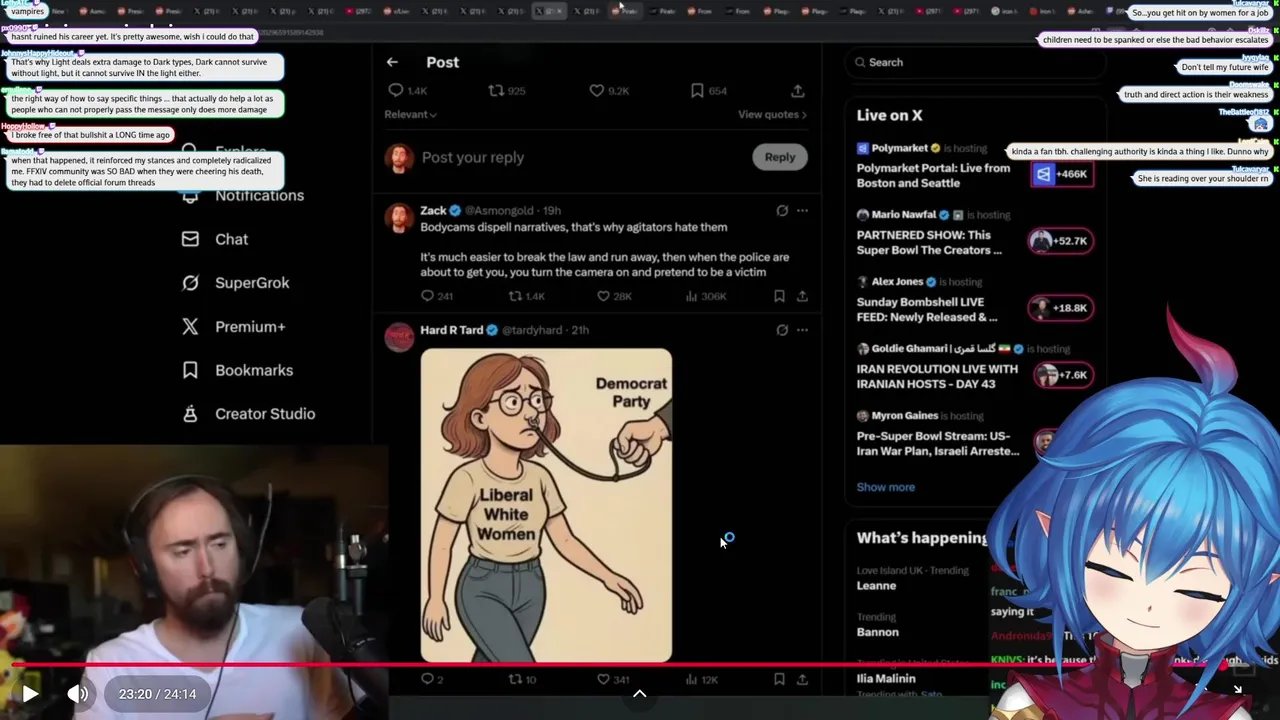Image resolution: width=1280 pixels, height=720 pixels.
Task: Like the main post with 9.2K
Action: [596, 91]
